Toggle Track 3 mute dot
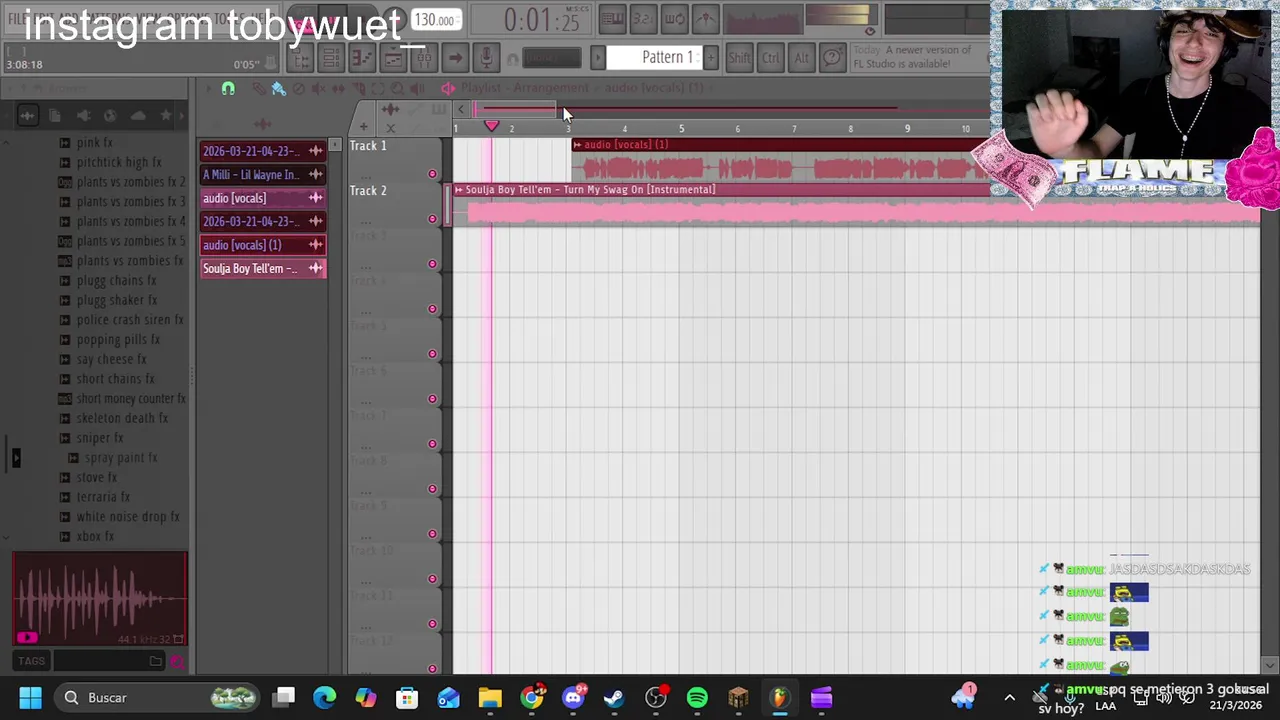 (432, 264)
